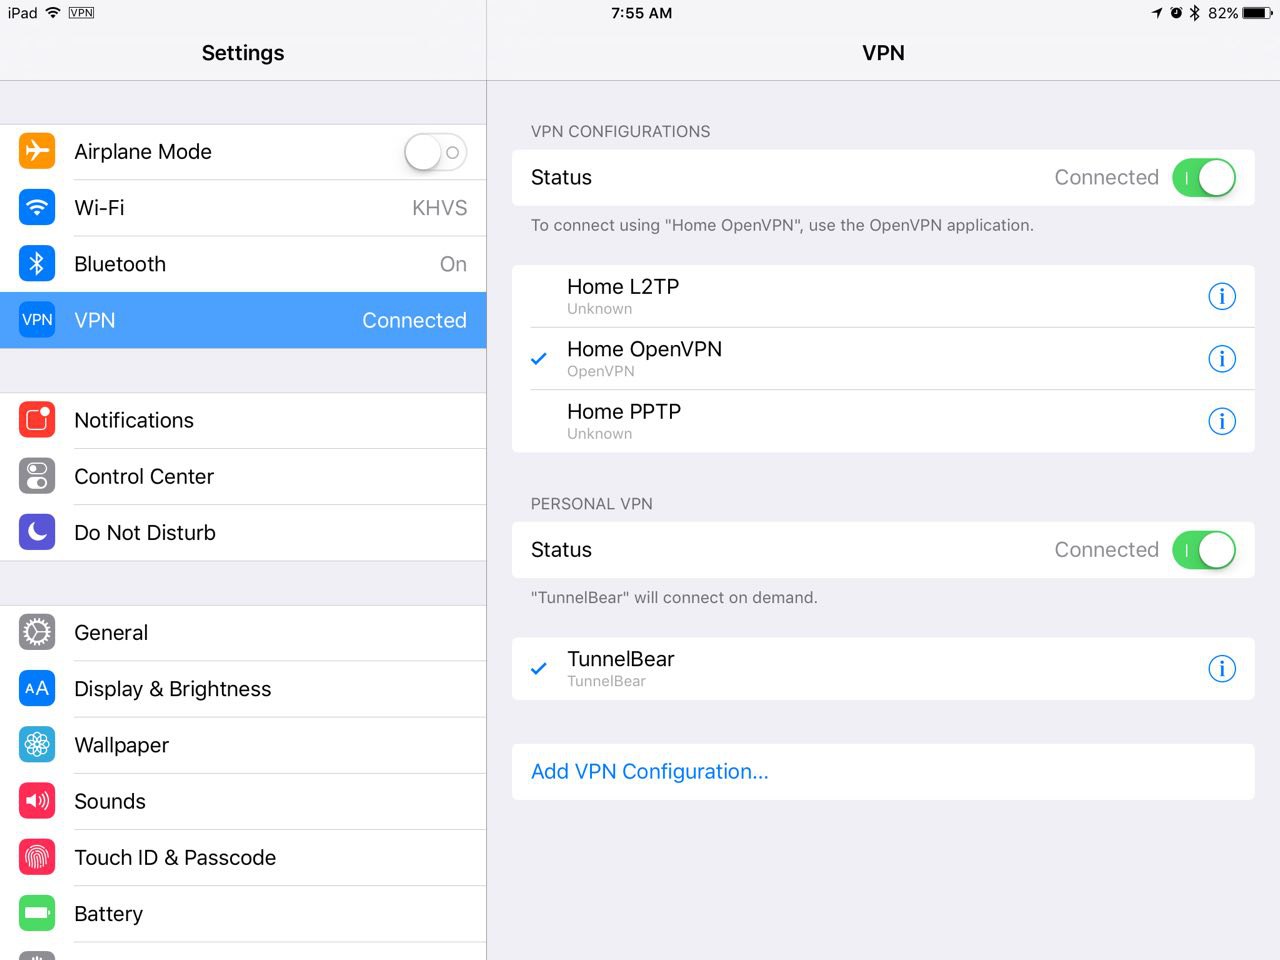Open Wi-Fi settings via its icon
The width and height of the screenshot is (1280, 960).
coord(37,208)
